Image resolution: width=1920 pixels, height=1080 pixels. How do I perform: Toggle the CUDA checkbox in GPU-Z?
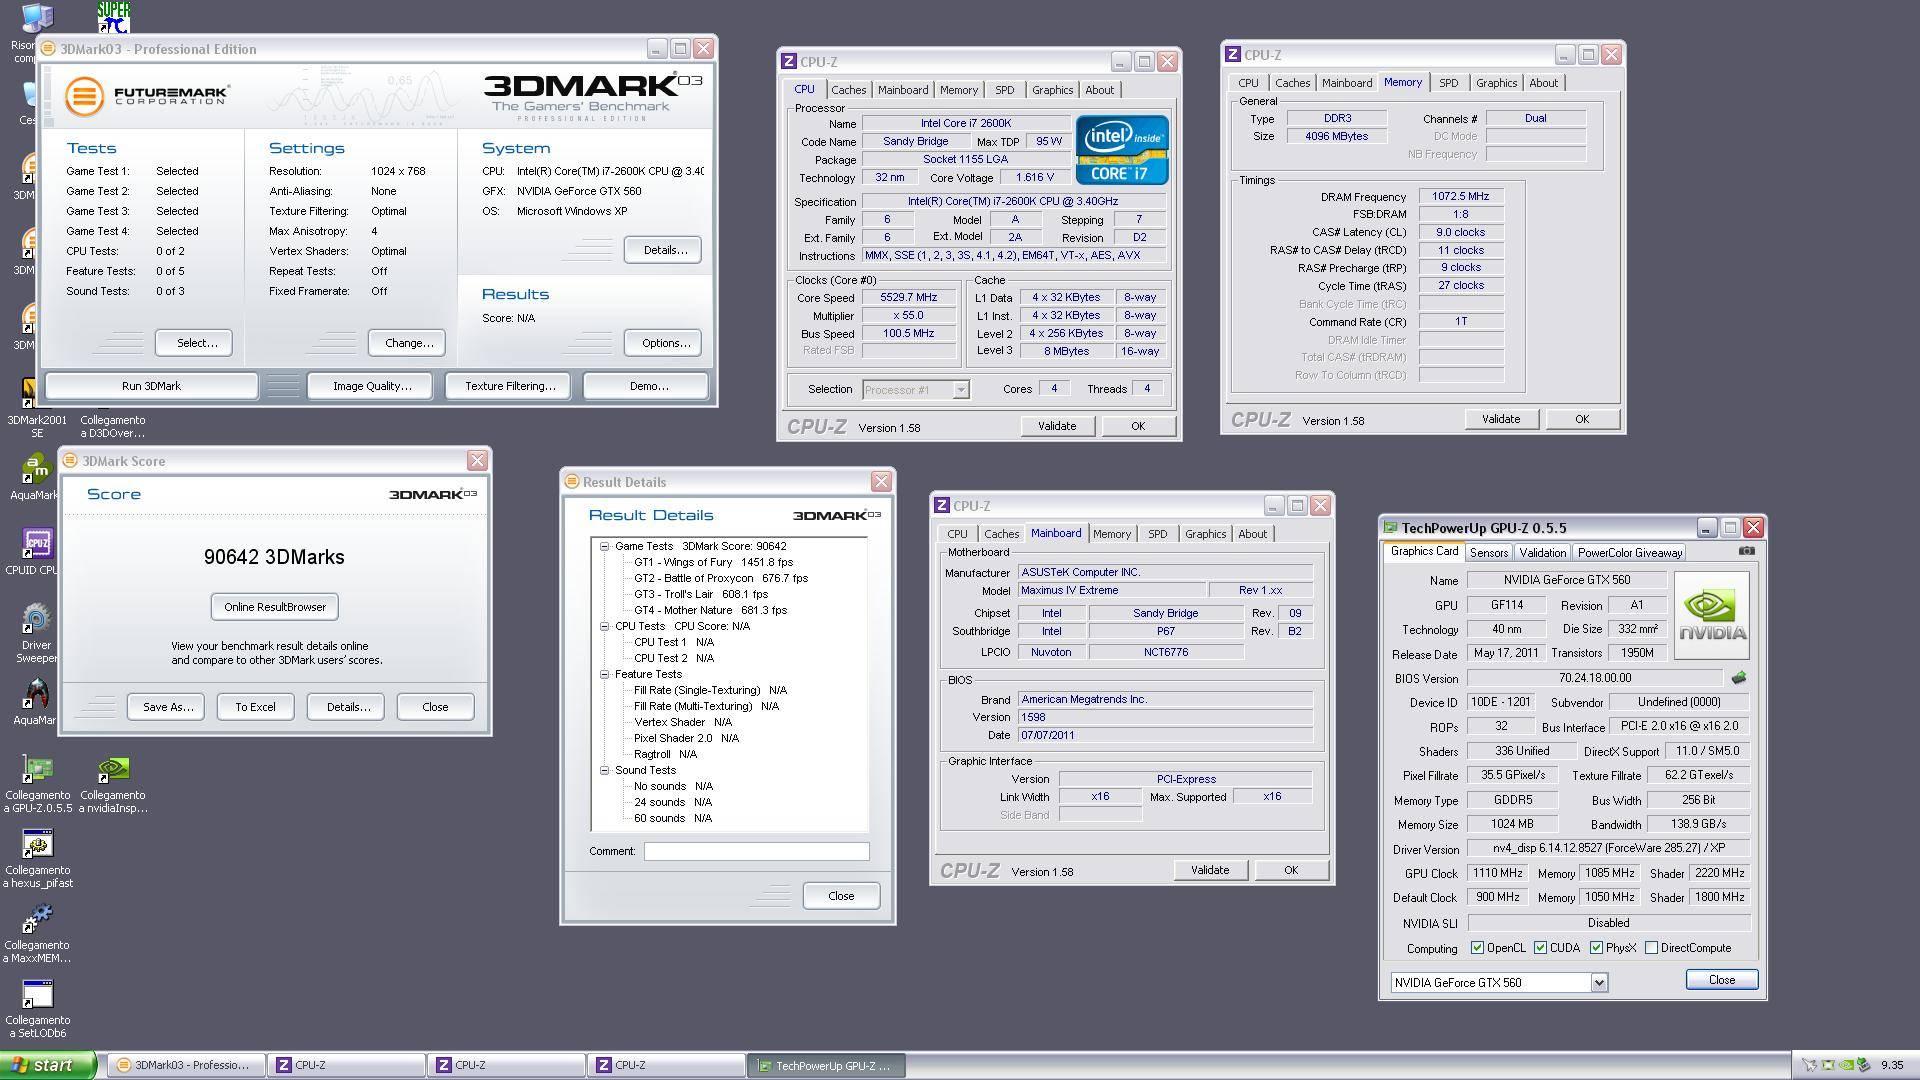(x=1540, y=948)
